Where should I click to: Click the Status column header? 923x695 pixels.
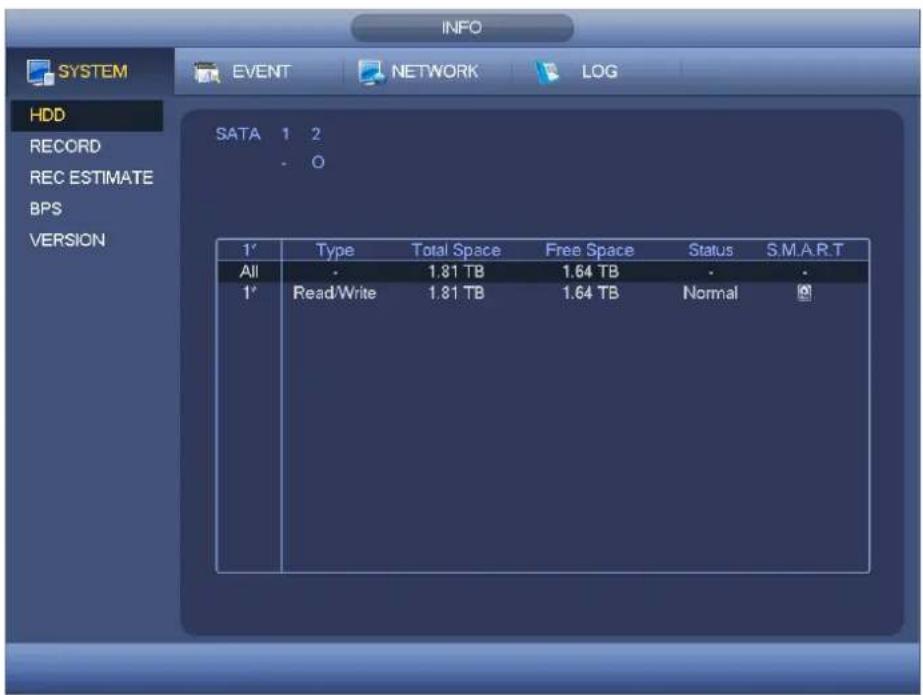[x=710, y=250]
